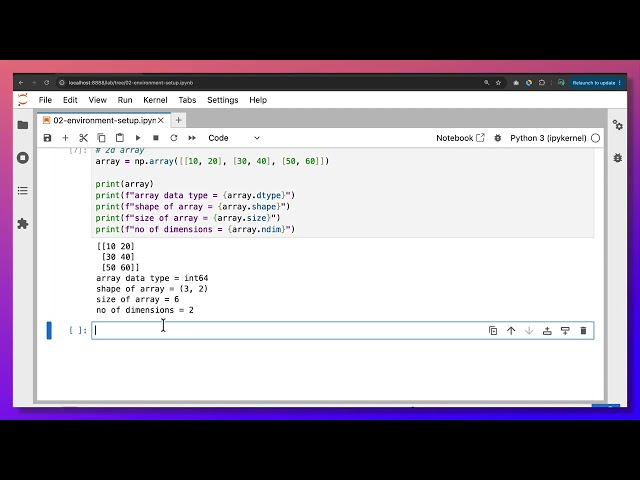
Task: Click the active cell blue collapse bar
Action: tap(49, 331)
